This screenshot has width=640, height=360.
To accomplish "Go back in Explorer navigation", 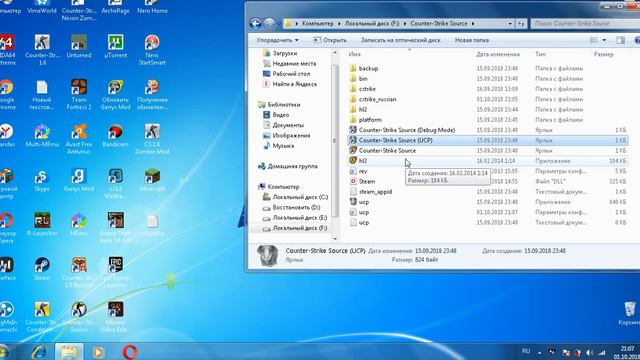I will coord(256,24).
